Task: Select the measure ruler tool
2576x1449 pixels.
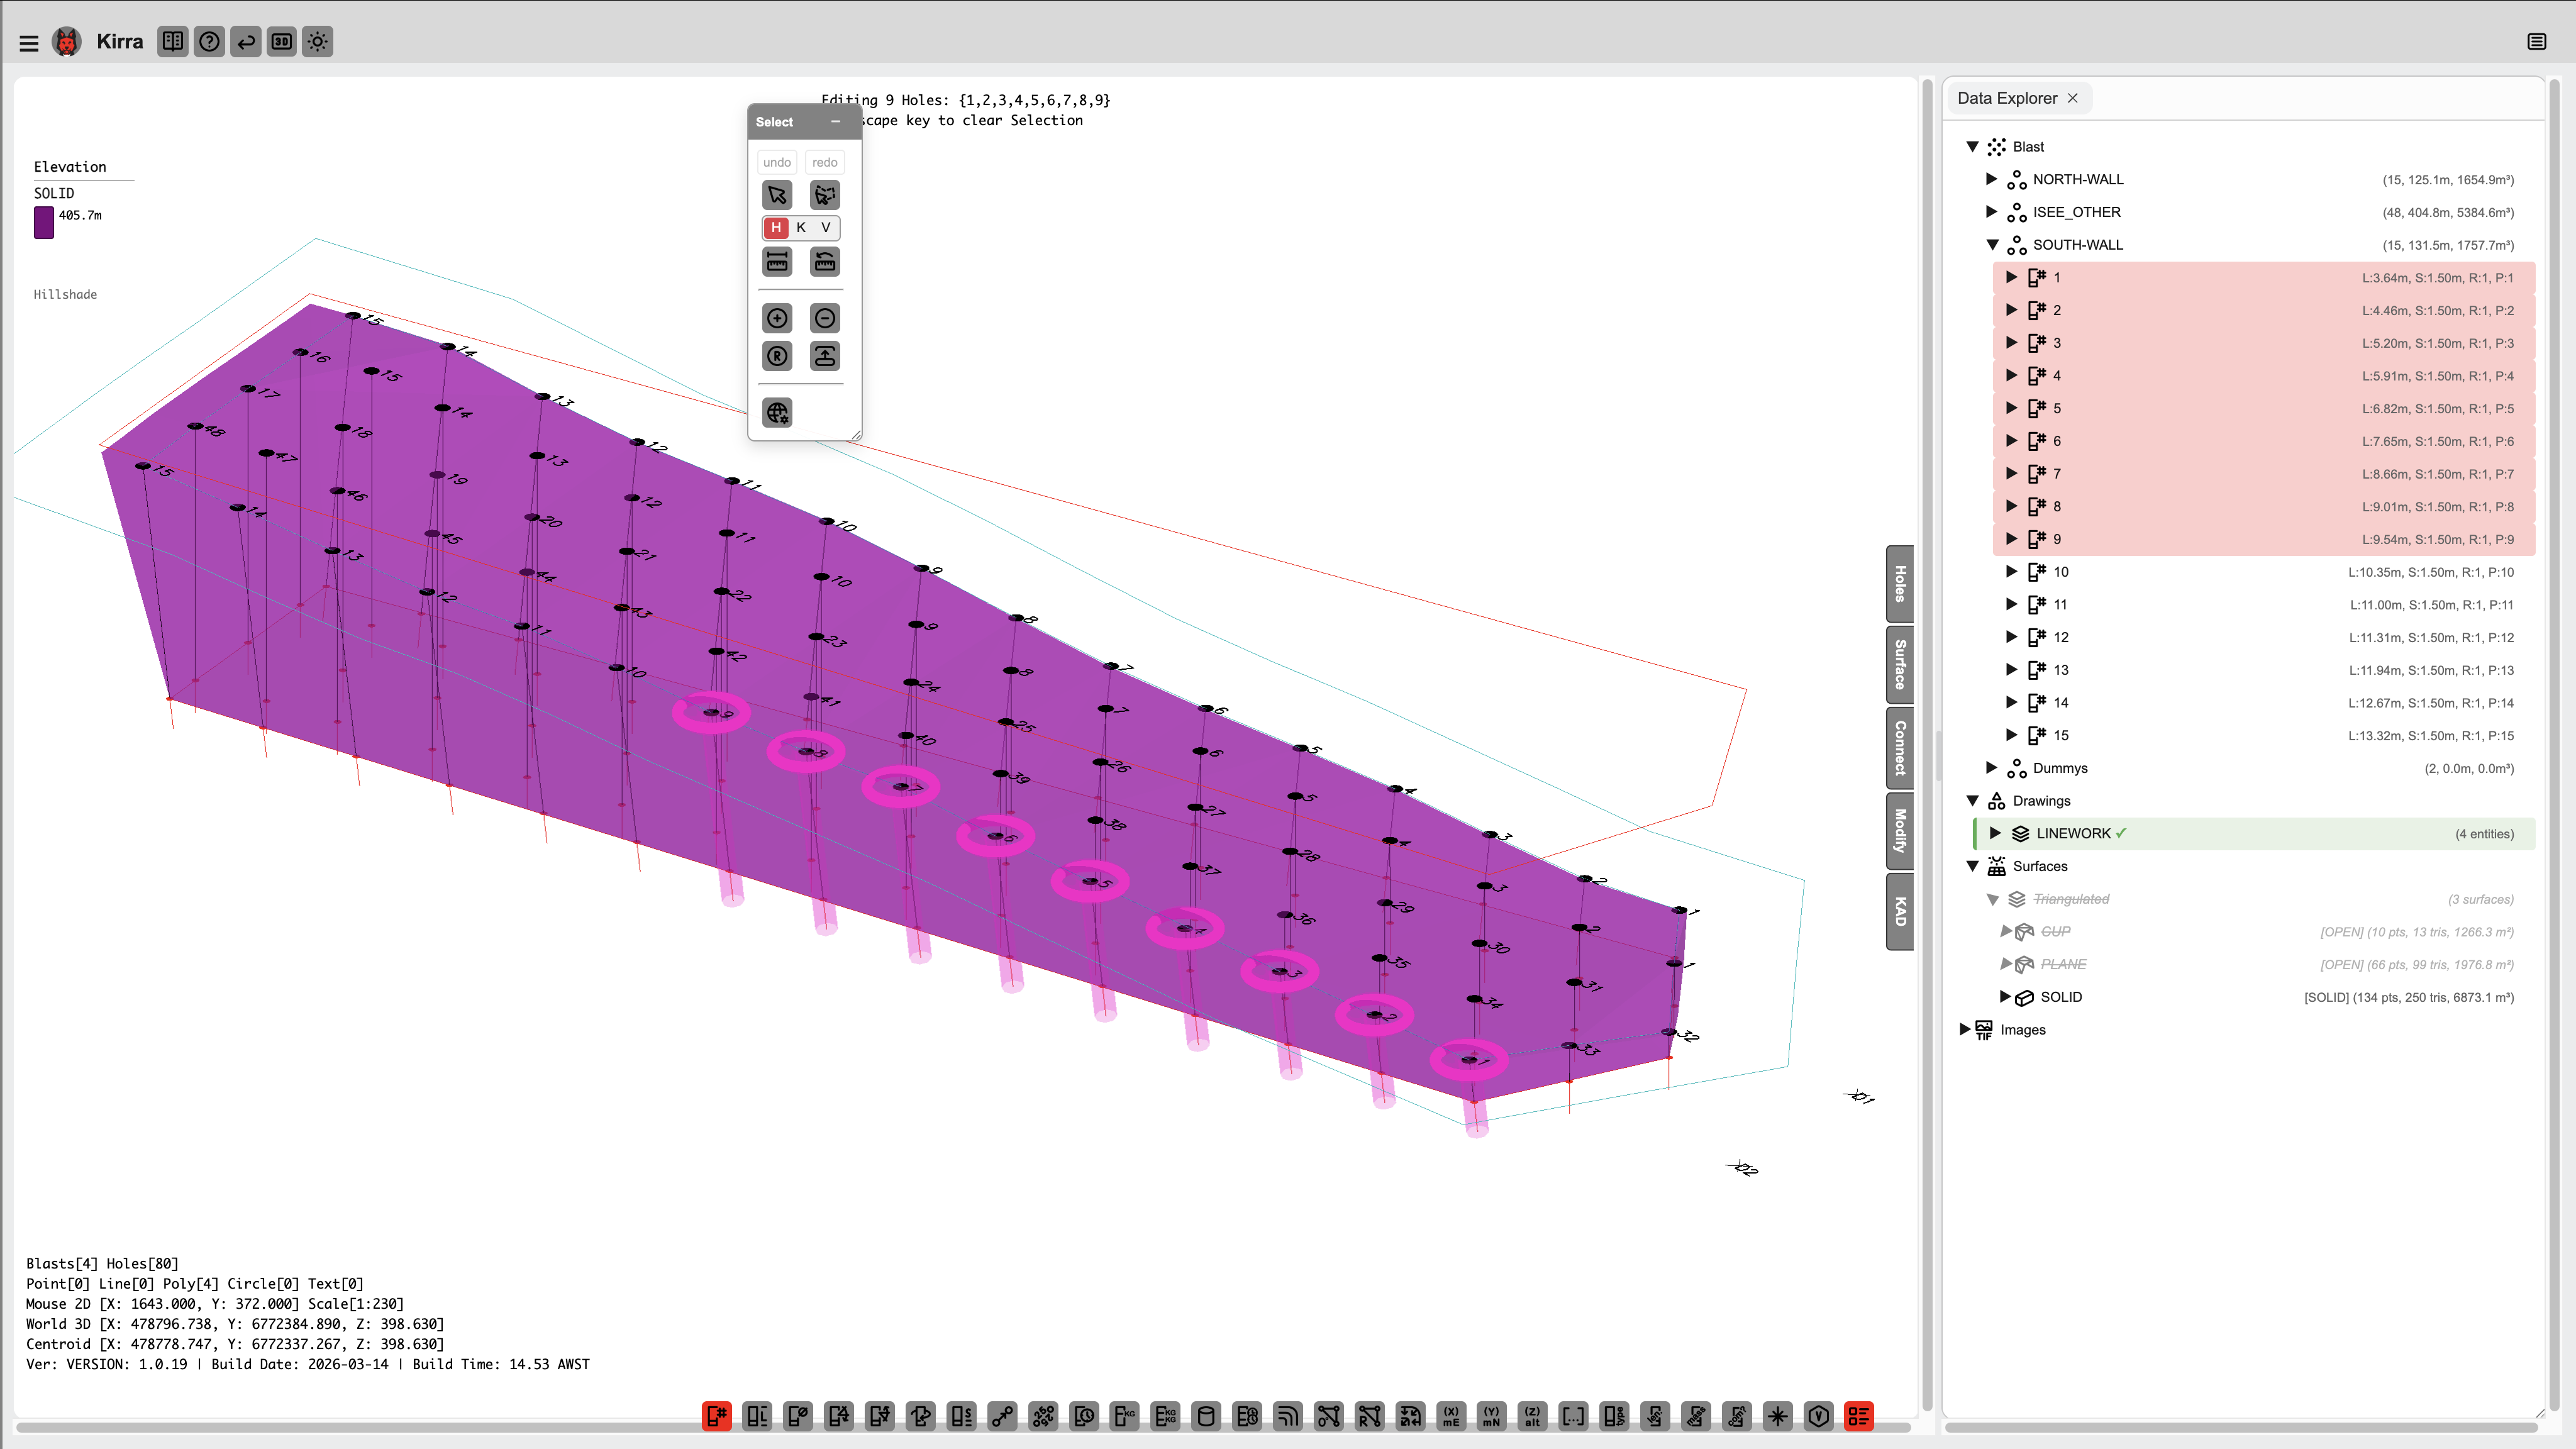Action: [777, 261]
